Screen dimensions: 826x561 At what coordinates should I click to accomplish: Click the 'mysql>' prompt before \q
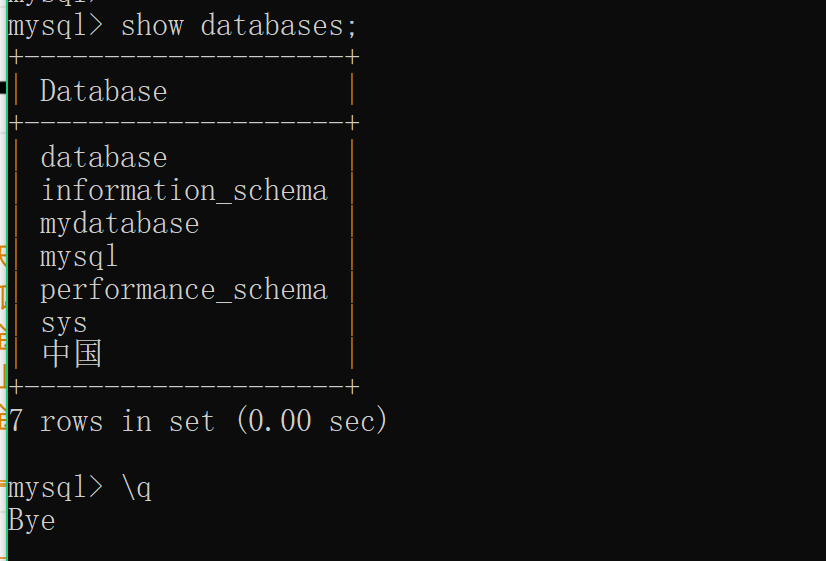pyautogui.click(x=55, y=487)
